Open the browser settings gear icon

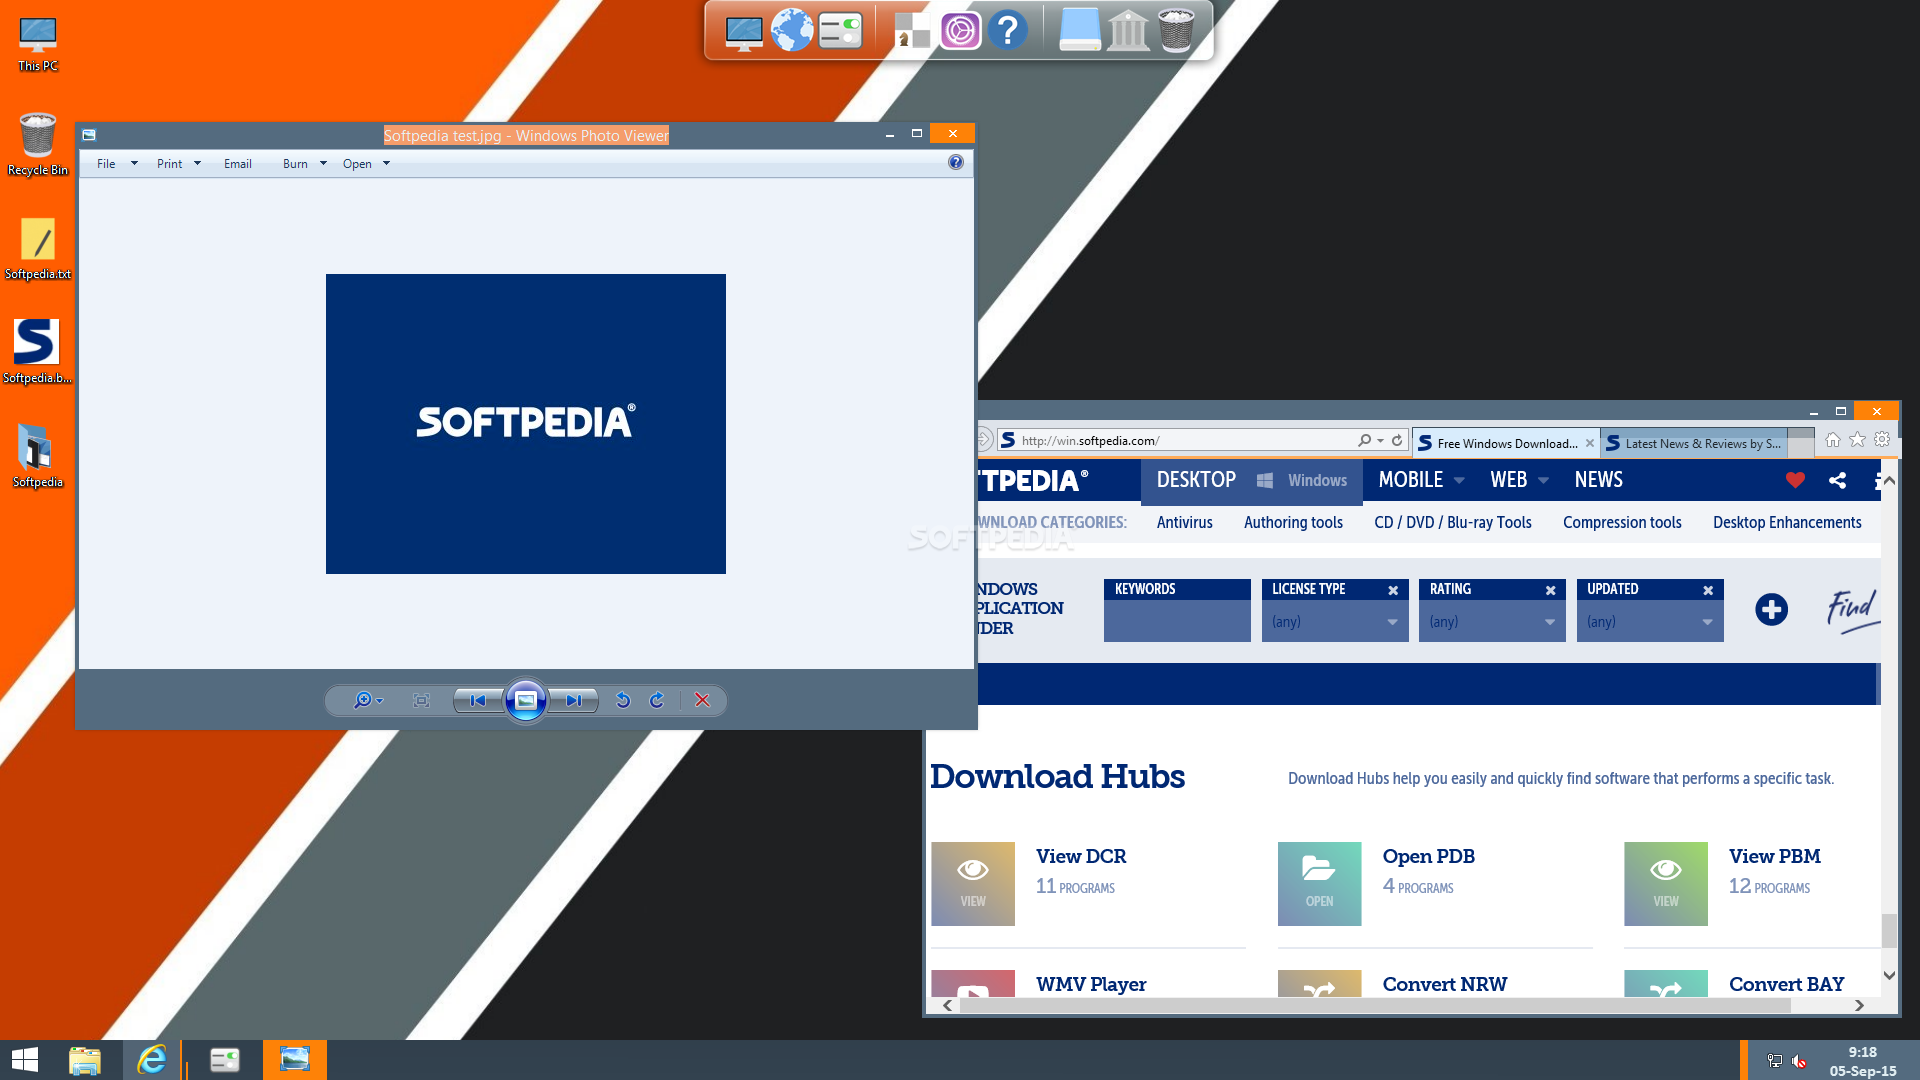[1882, 440]
